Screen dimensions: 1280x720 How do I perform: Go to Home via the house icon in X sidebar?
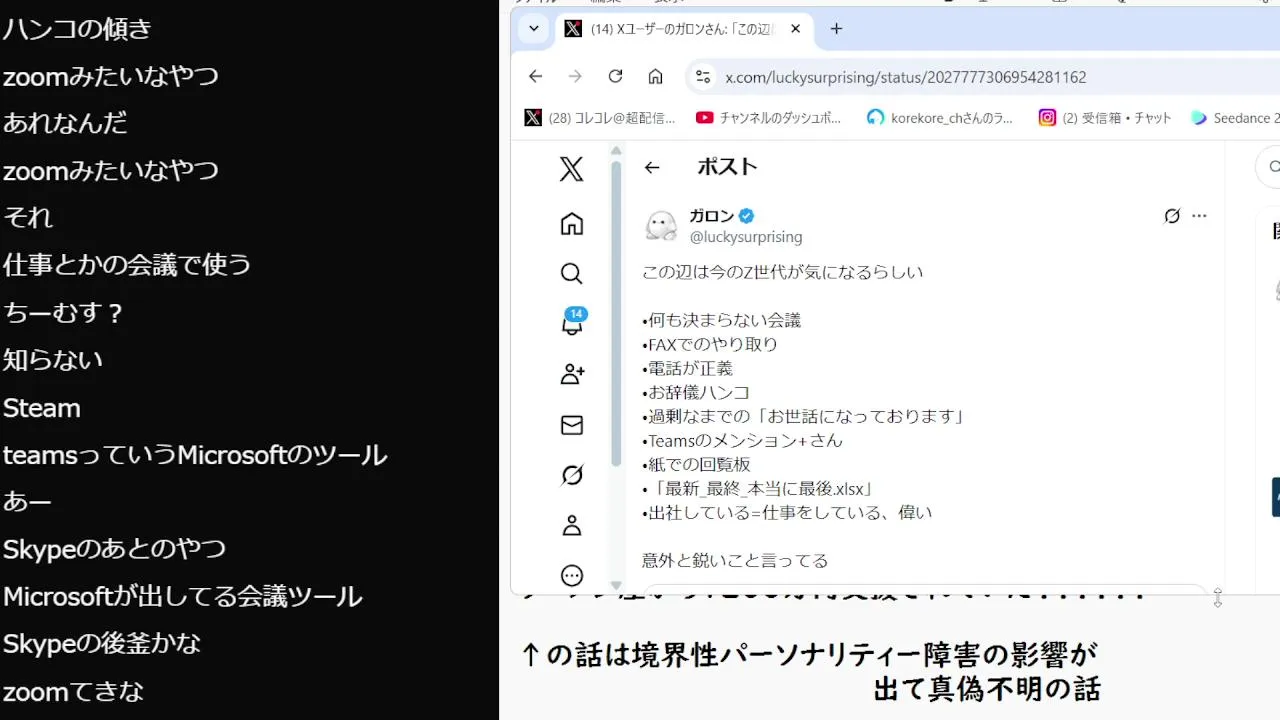[x=572, y=224]
